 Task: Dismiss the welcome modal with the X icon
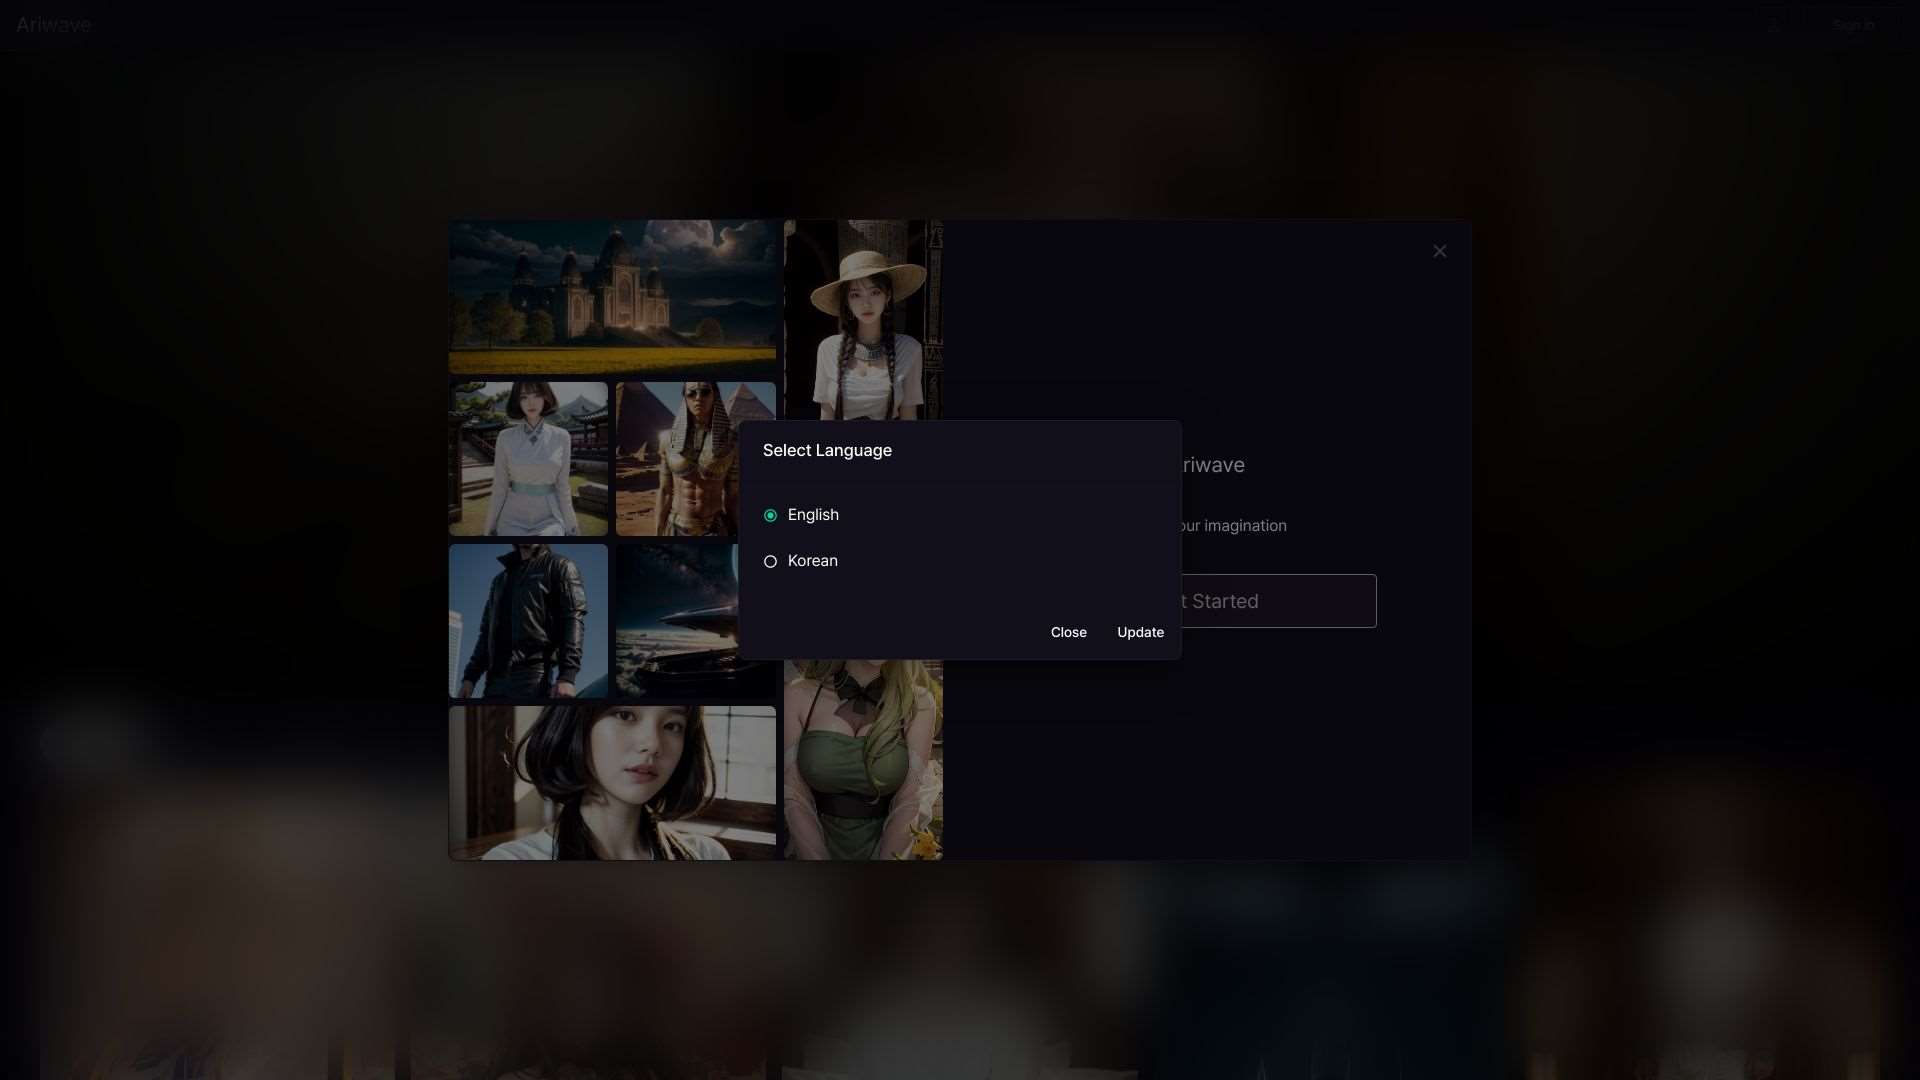1439,252
